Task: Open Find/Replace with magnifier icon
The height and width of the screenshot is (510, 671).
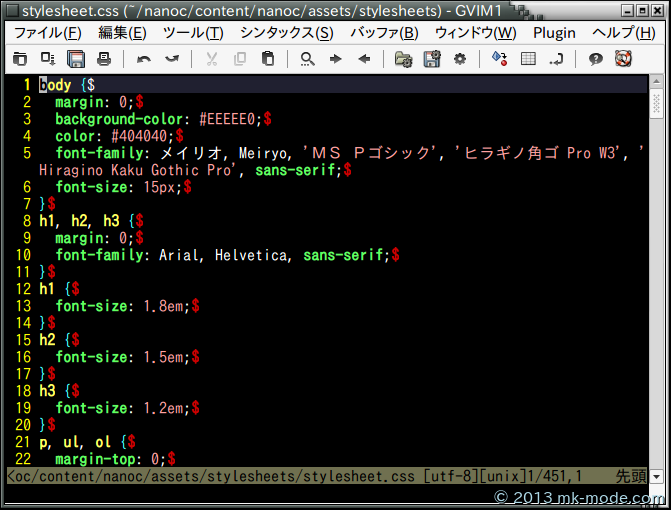Action: pyautogui.click(x=307, y=59)
